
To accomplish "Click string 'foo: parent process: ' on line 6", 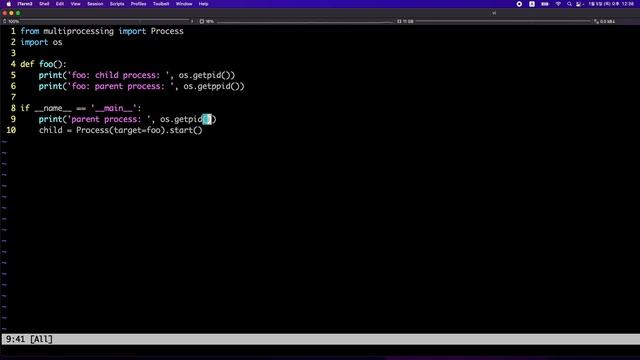I will click(x=120, y=87).
